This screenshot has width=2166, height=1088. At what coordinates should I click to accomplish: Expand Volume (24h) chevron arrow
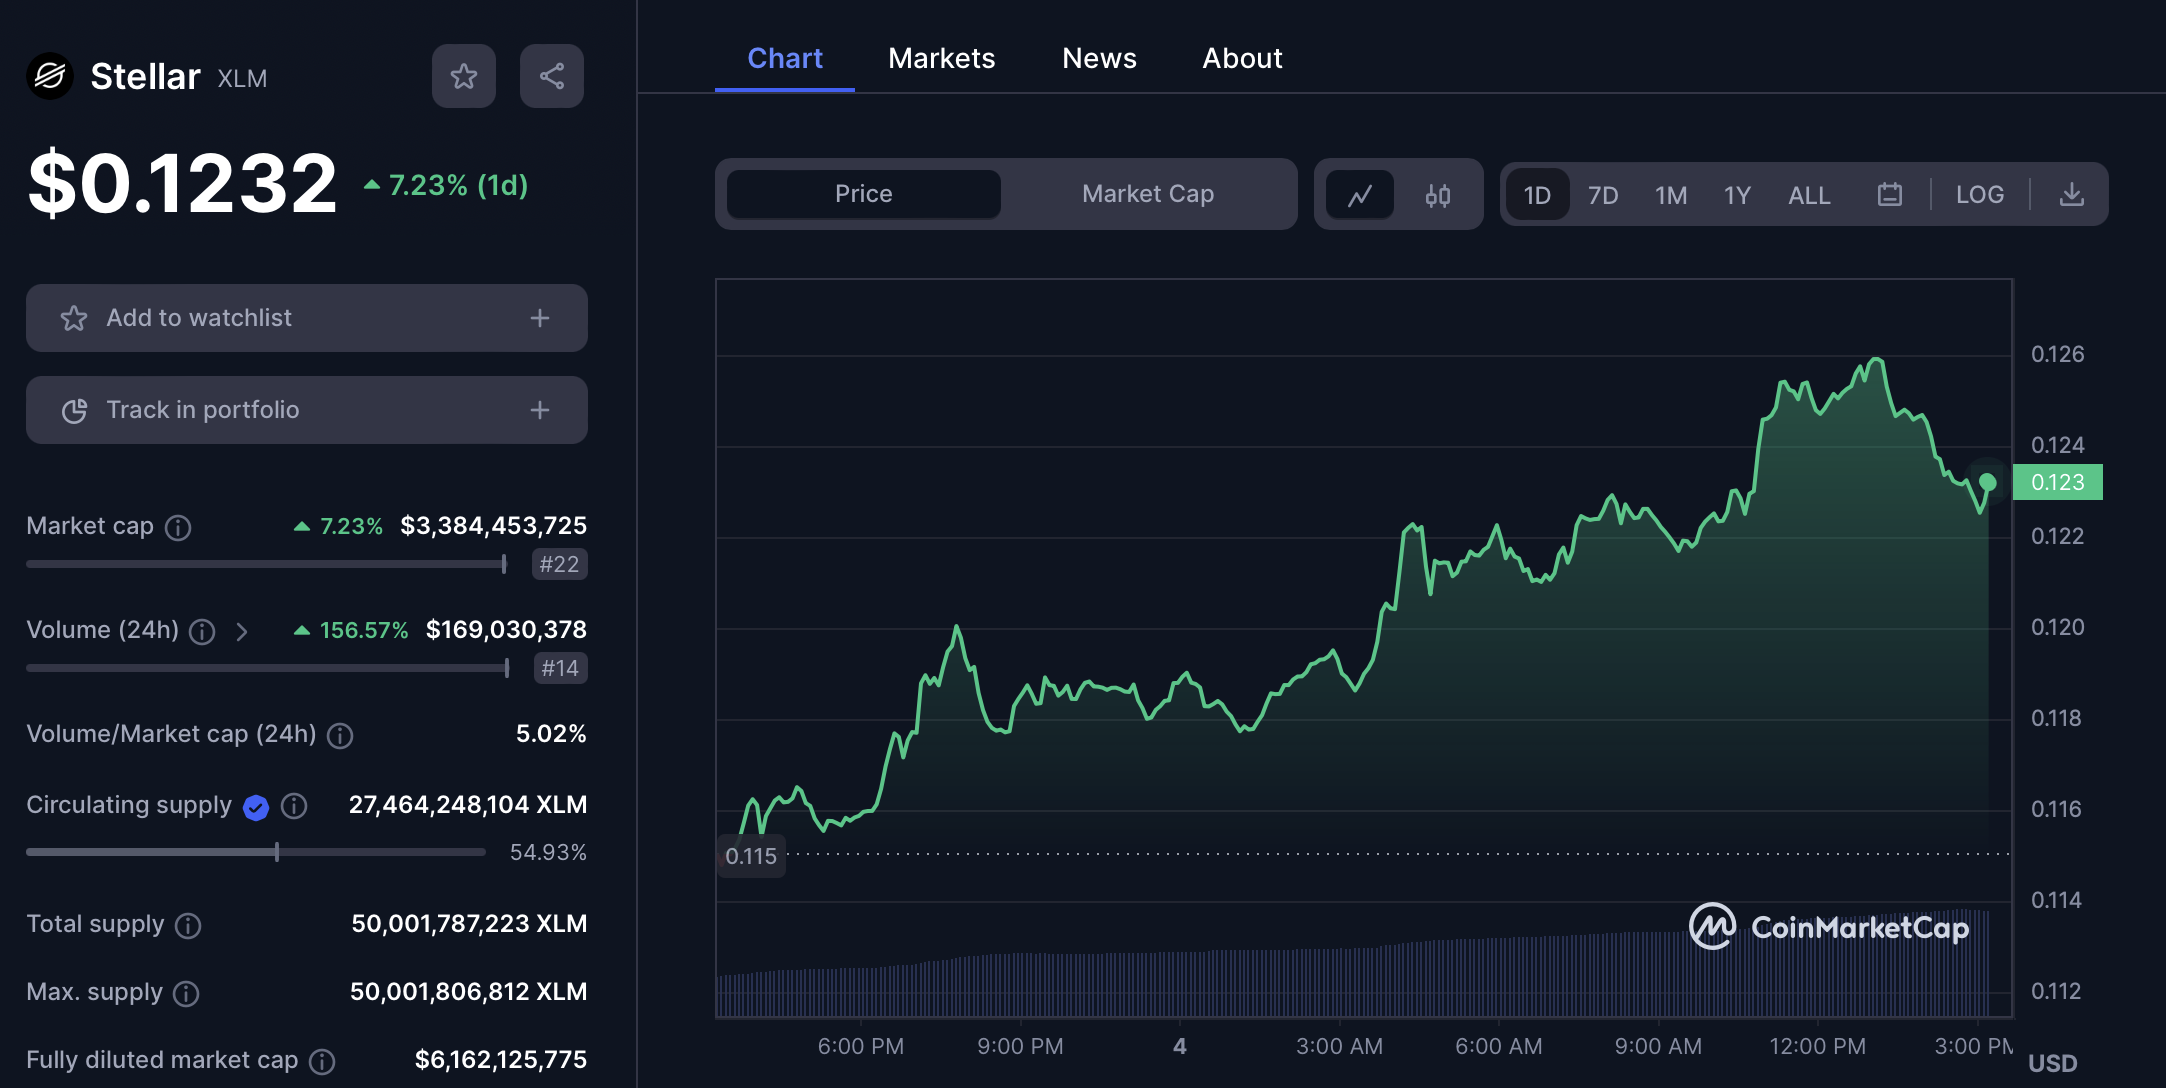pyautogui.click(x=241, y=631)
